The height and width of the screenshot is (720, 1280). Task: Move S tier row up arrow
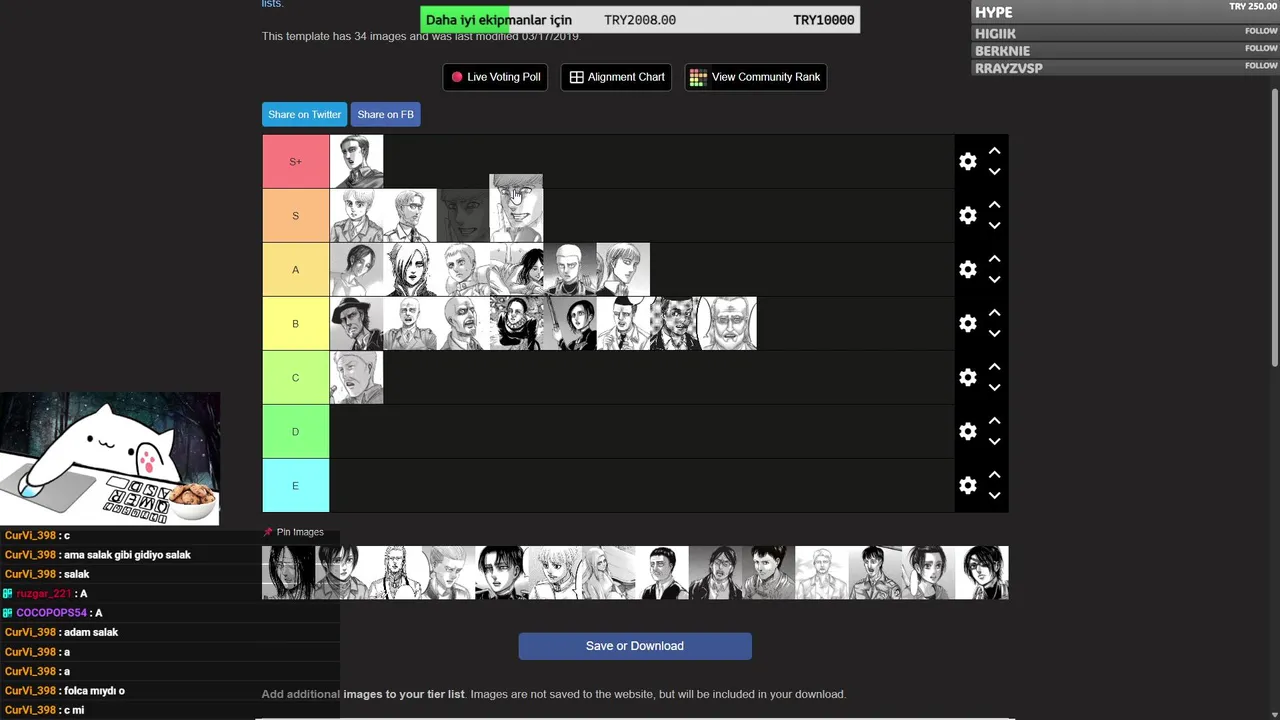(994, 205)
